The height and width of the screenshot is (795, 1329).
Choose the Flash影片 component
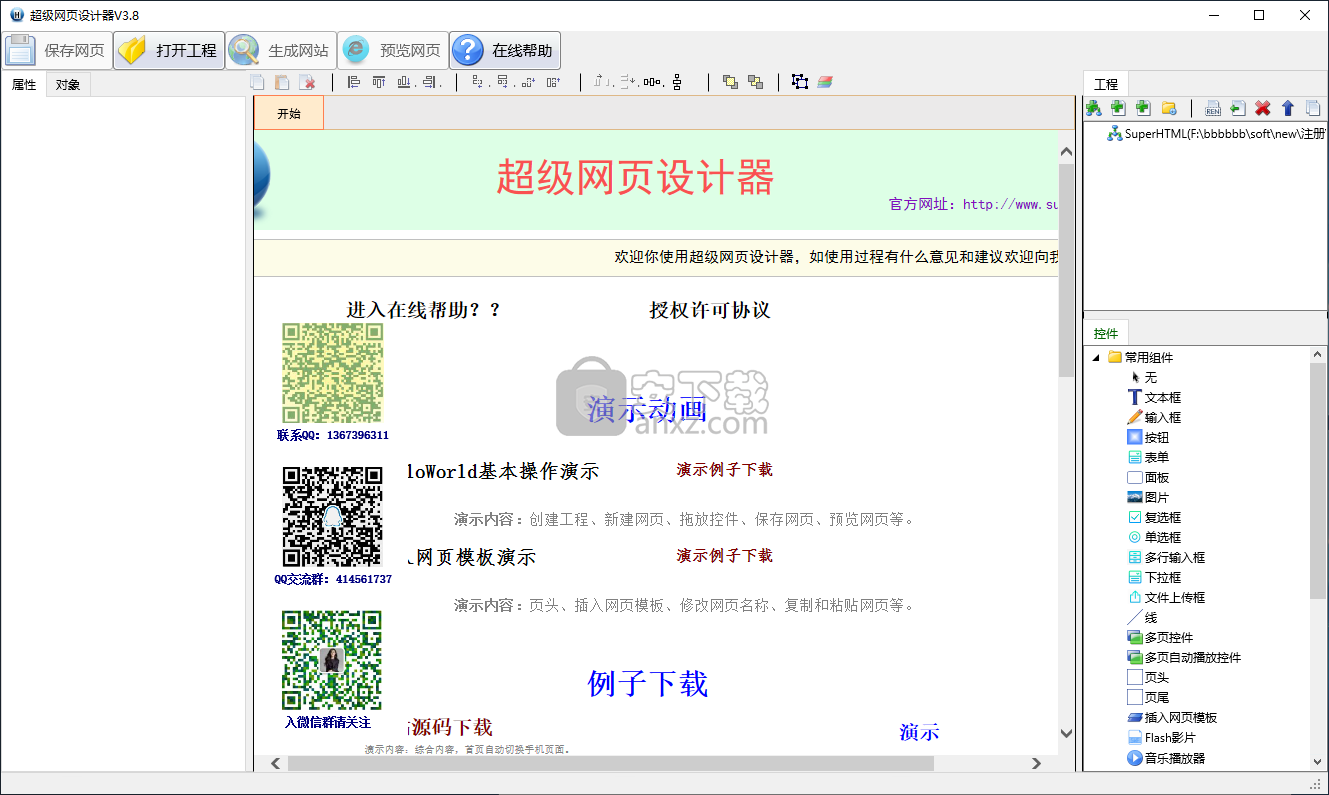click(1161, 737)
